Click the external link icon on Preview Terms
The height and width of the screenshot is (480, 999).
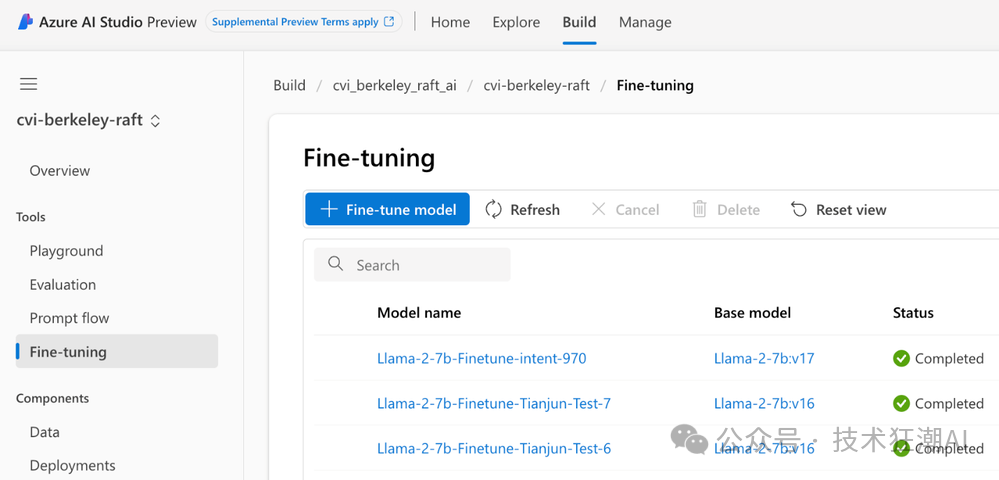click(x=389, y=22)
